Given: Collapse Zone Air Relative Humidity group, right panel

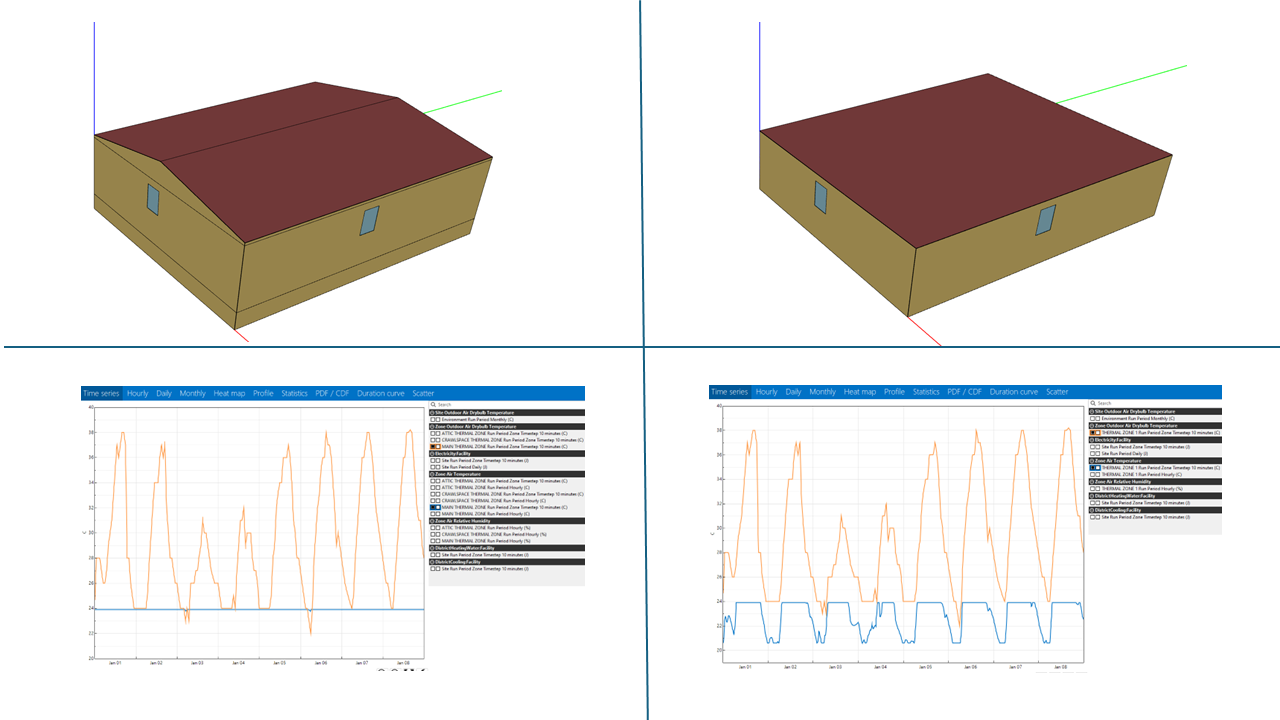Looking at the screenshot, I should click(1092, 482).
